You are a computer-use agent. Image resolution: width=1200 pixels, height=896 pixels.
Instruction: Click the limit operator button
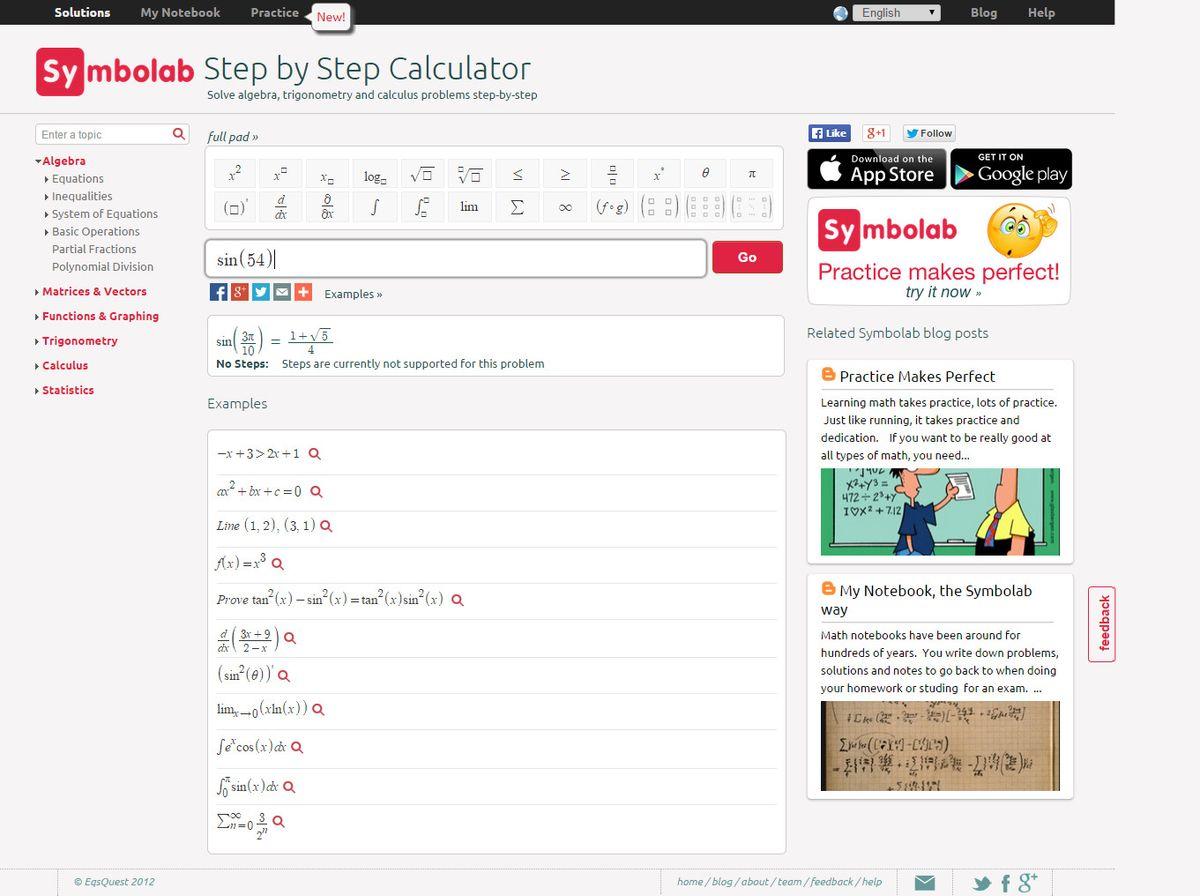[x=469, y=207]
